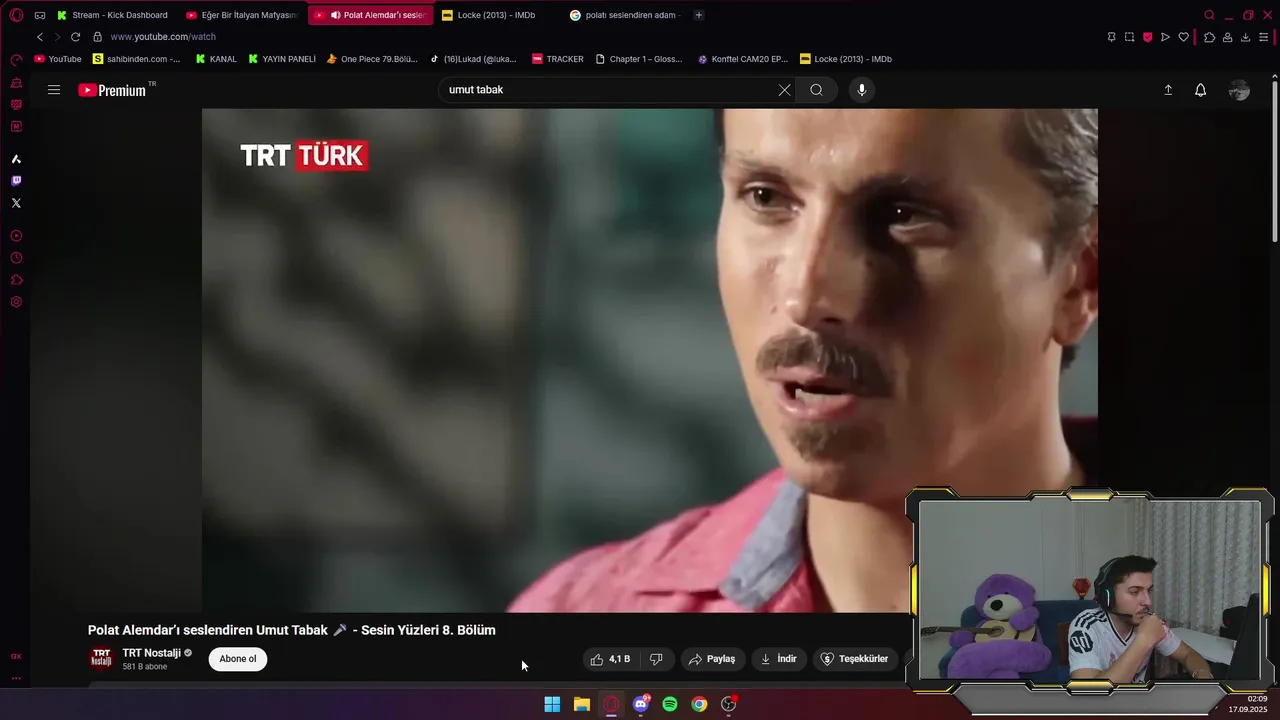Click the video player to pause

pyautogui.click(x=650, y=360)
